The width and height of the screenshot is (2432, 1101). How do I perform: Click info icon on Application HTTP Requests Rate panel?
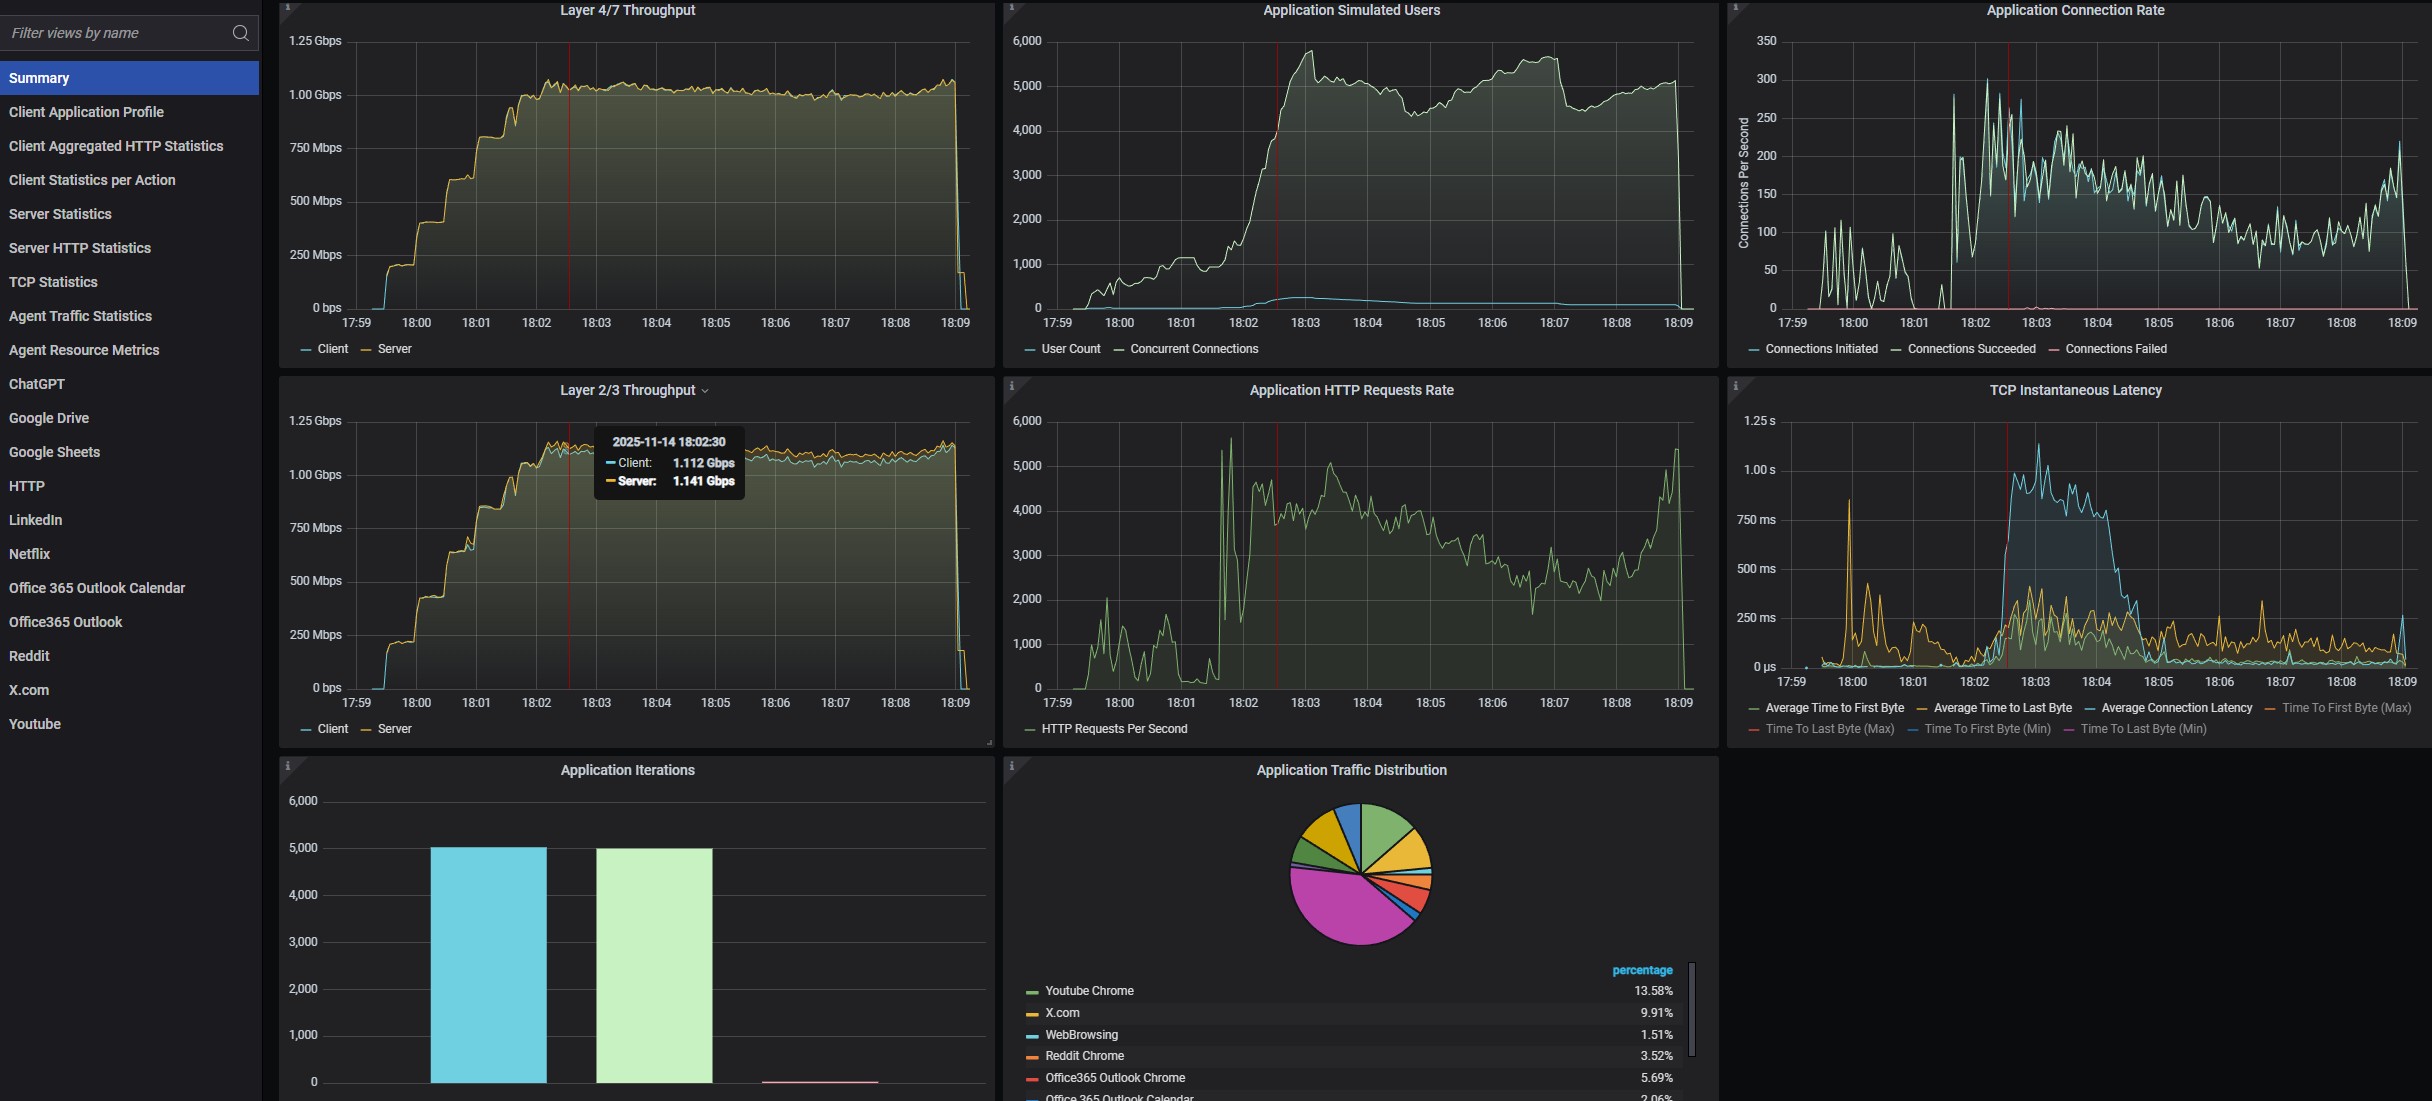pos(1011,386)
